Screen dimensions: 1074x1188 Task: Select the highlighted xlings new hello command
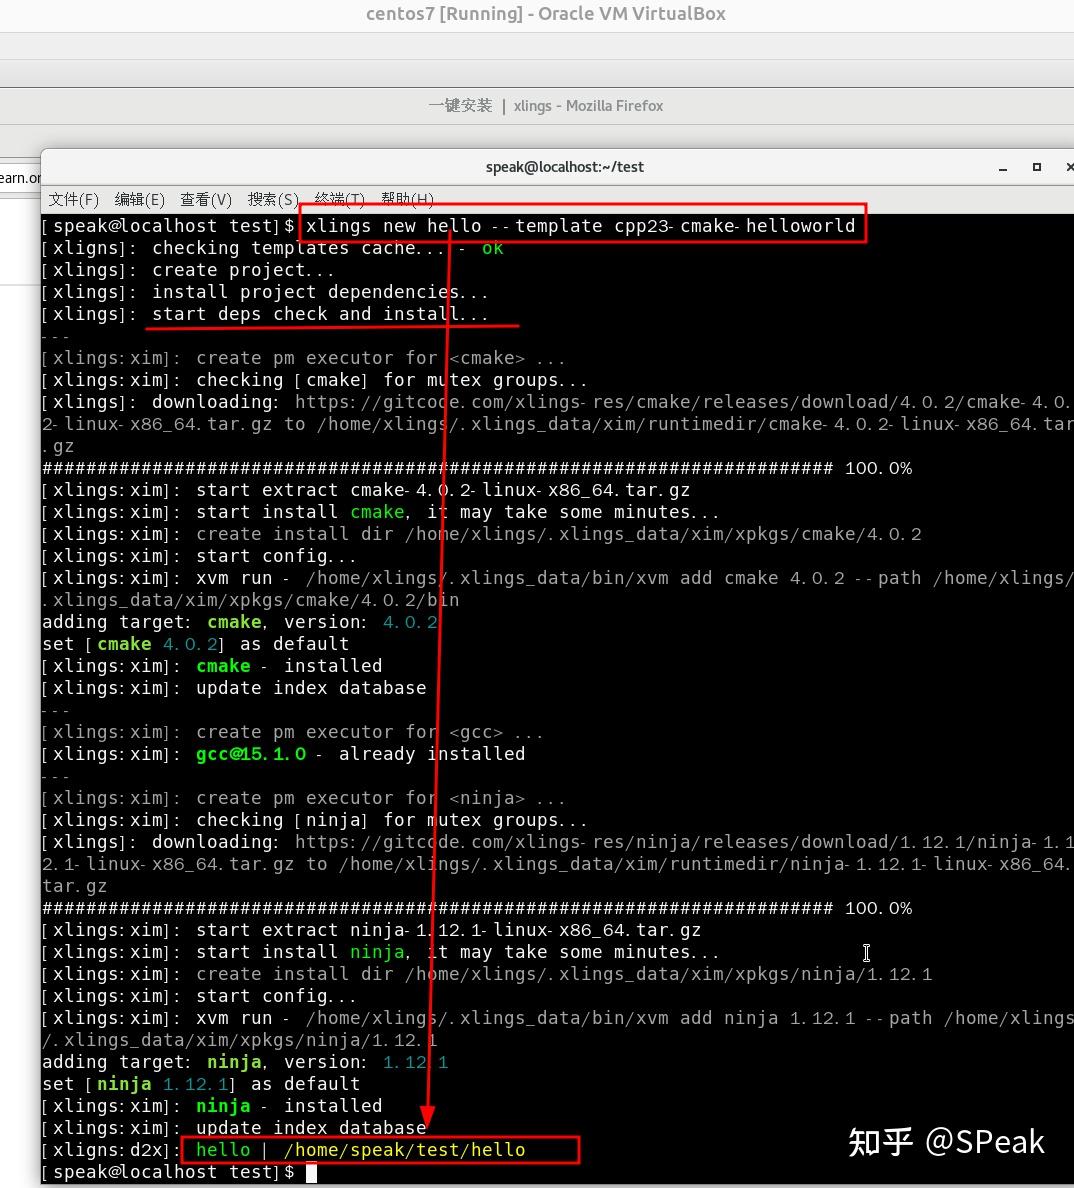[x=580, y=226]
